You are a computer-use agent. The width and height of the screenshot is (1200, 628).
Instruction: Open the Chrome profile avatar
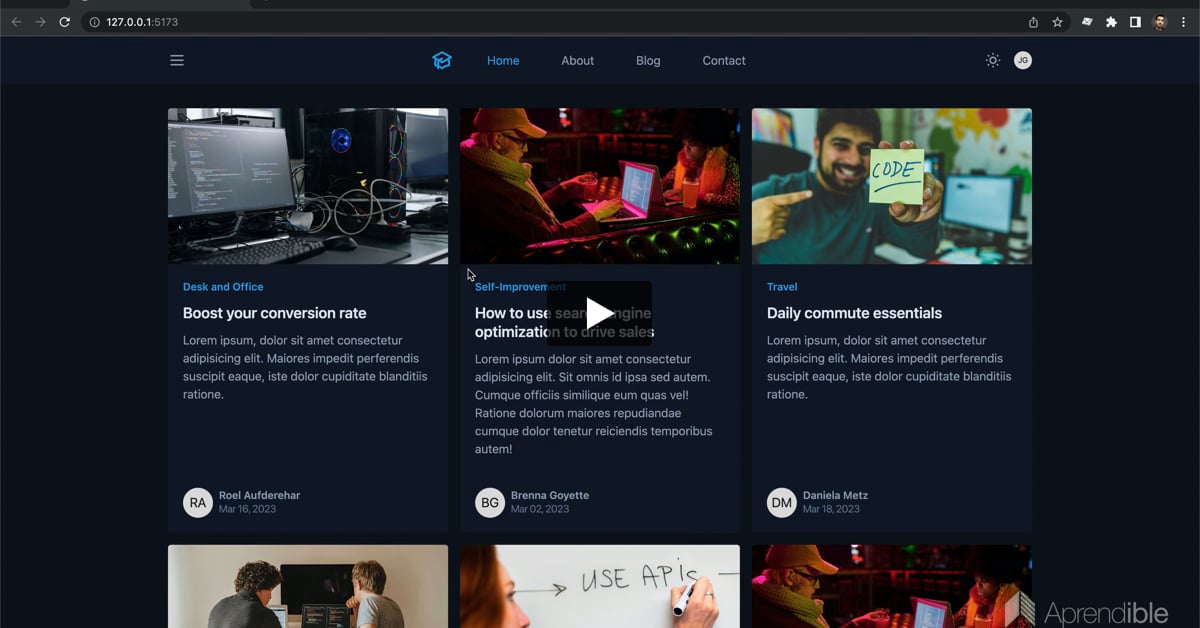click(x=1160, y=22)
